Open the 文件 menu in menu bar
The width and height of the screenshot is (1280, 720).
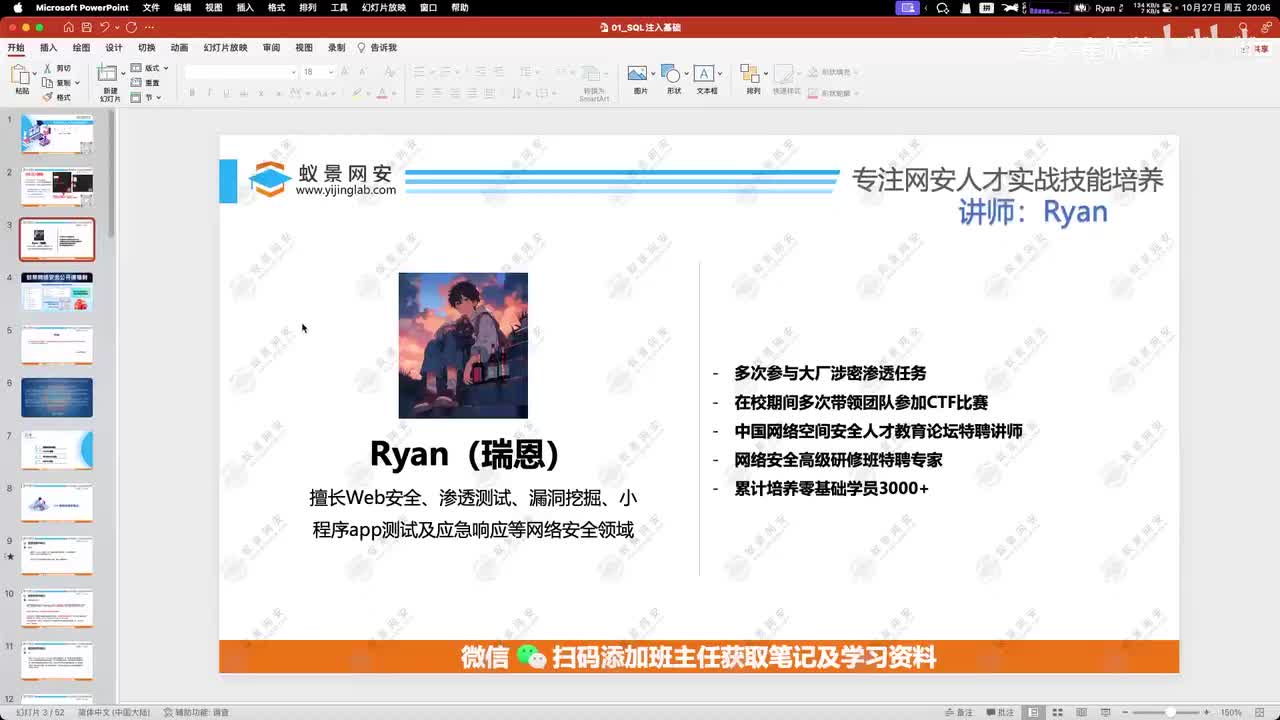point(151,7)
